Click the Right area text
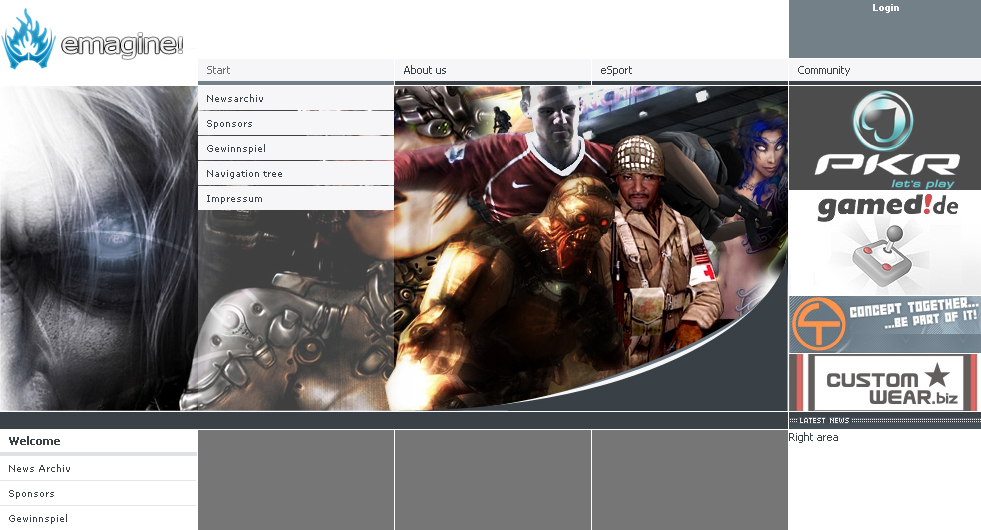Screen dimensions: 981x530 [x=813, y=437]
